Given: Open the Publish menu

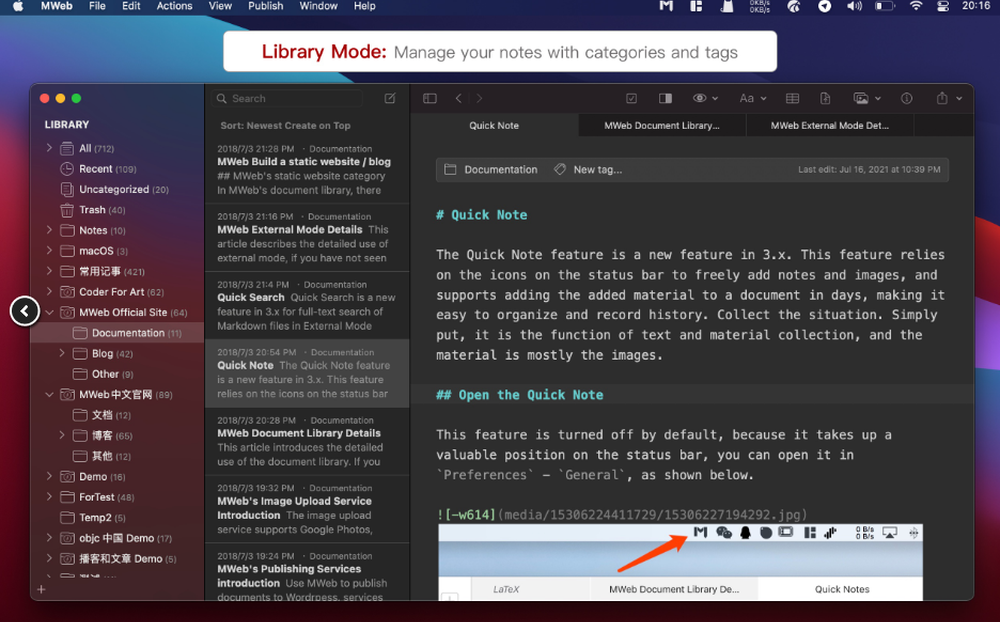Looking at the screenshot, I should pyautogui.click(x=265, y=6).
